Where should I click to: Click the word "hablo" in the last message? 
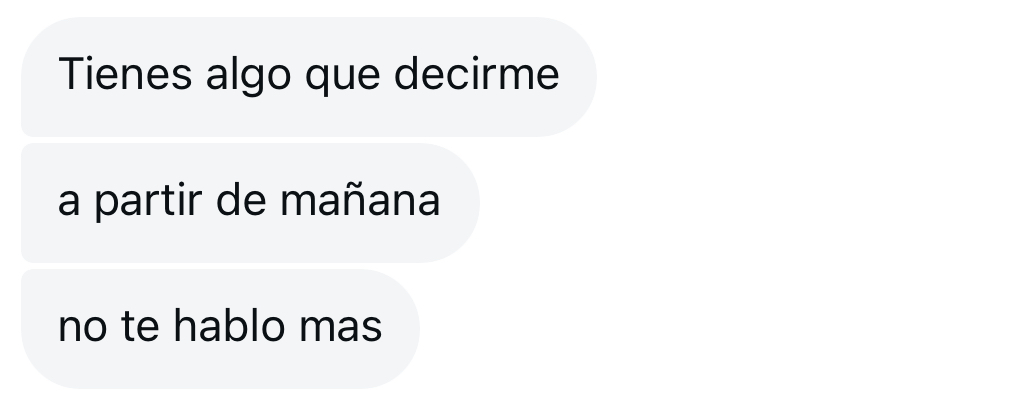point(229,325)
